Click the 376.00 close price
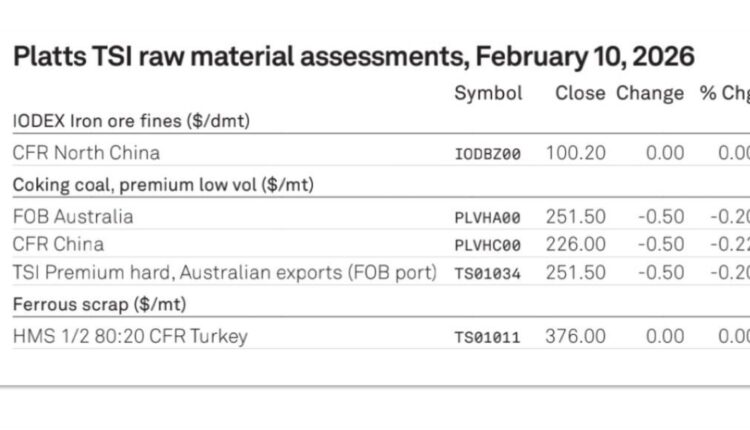This screenshot has height=430, width=750. click(575, 336)
